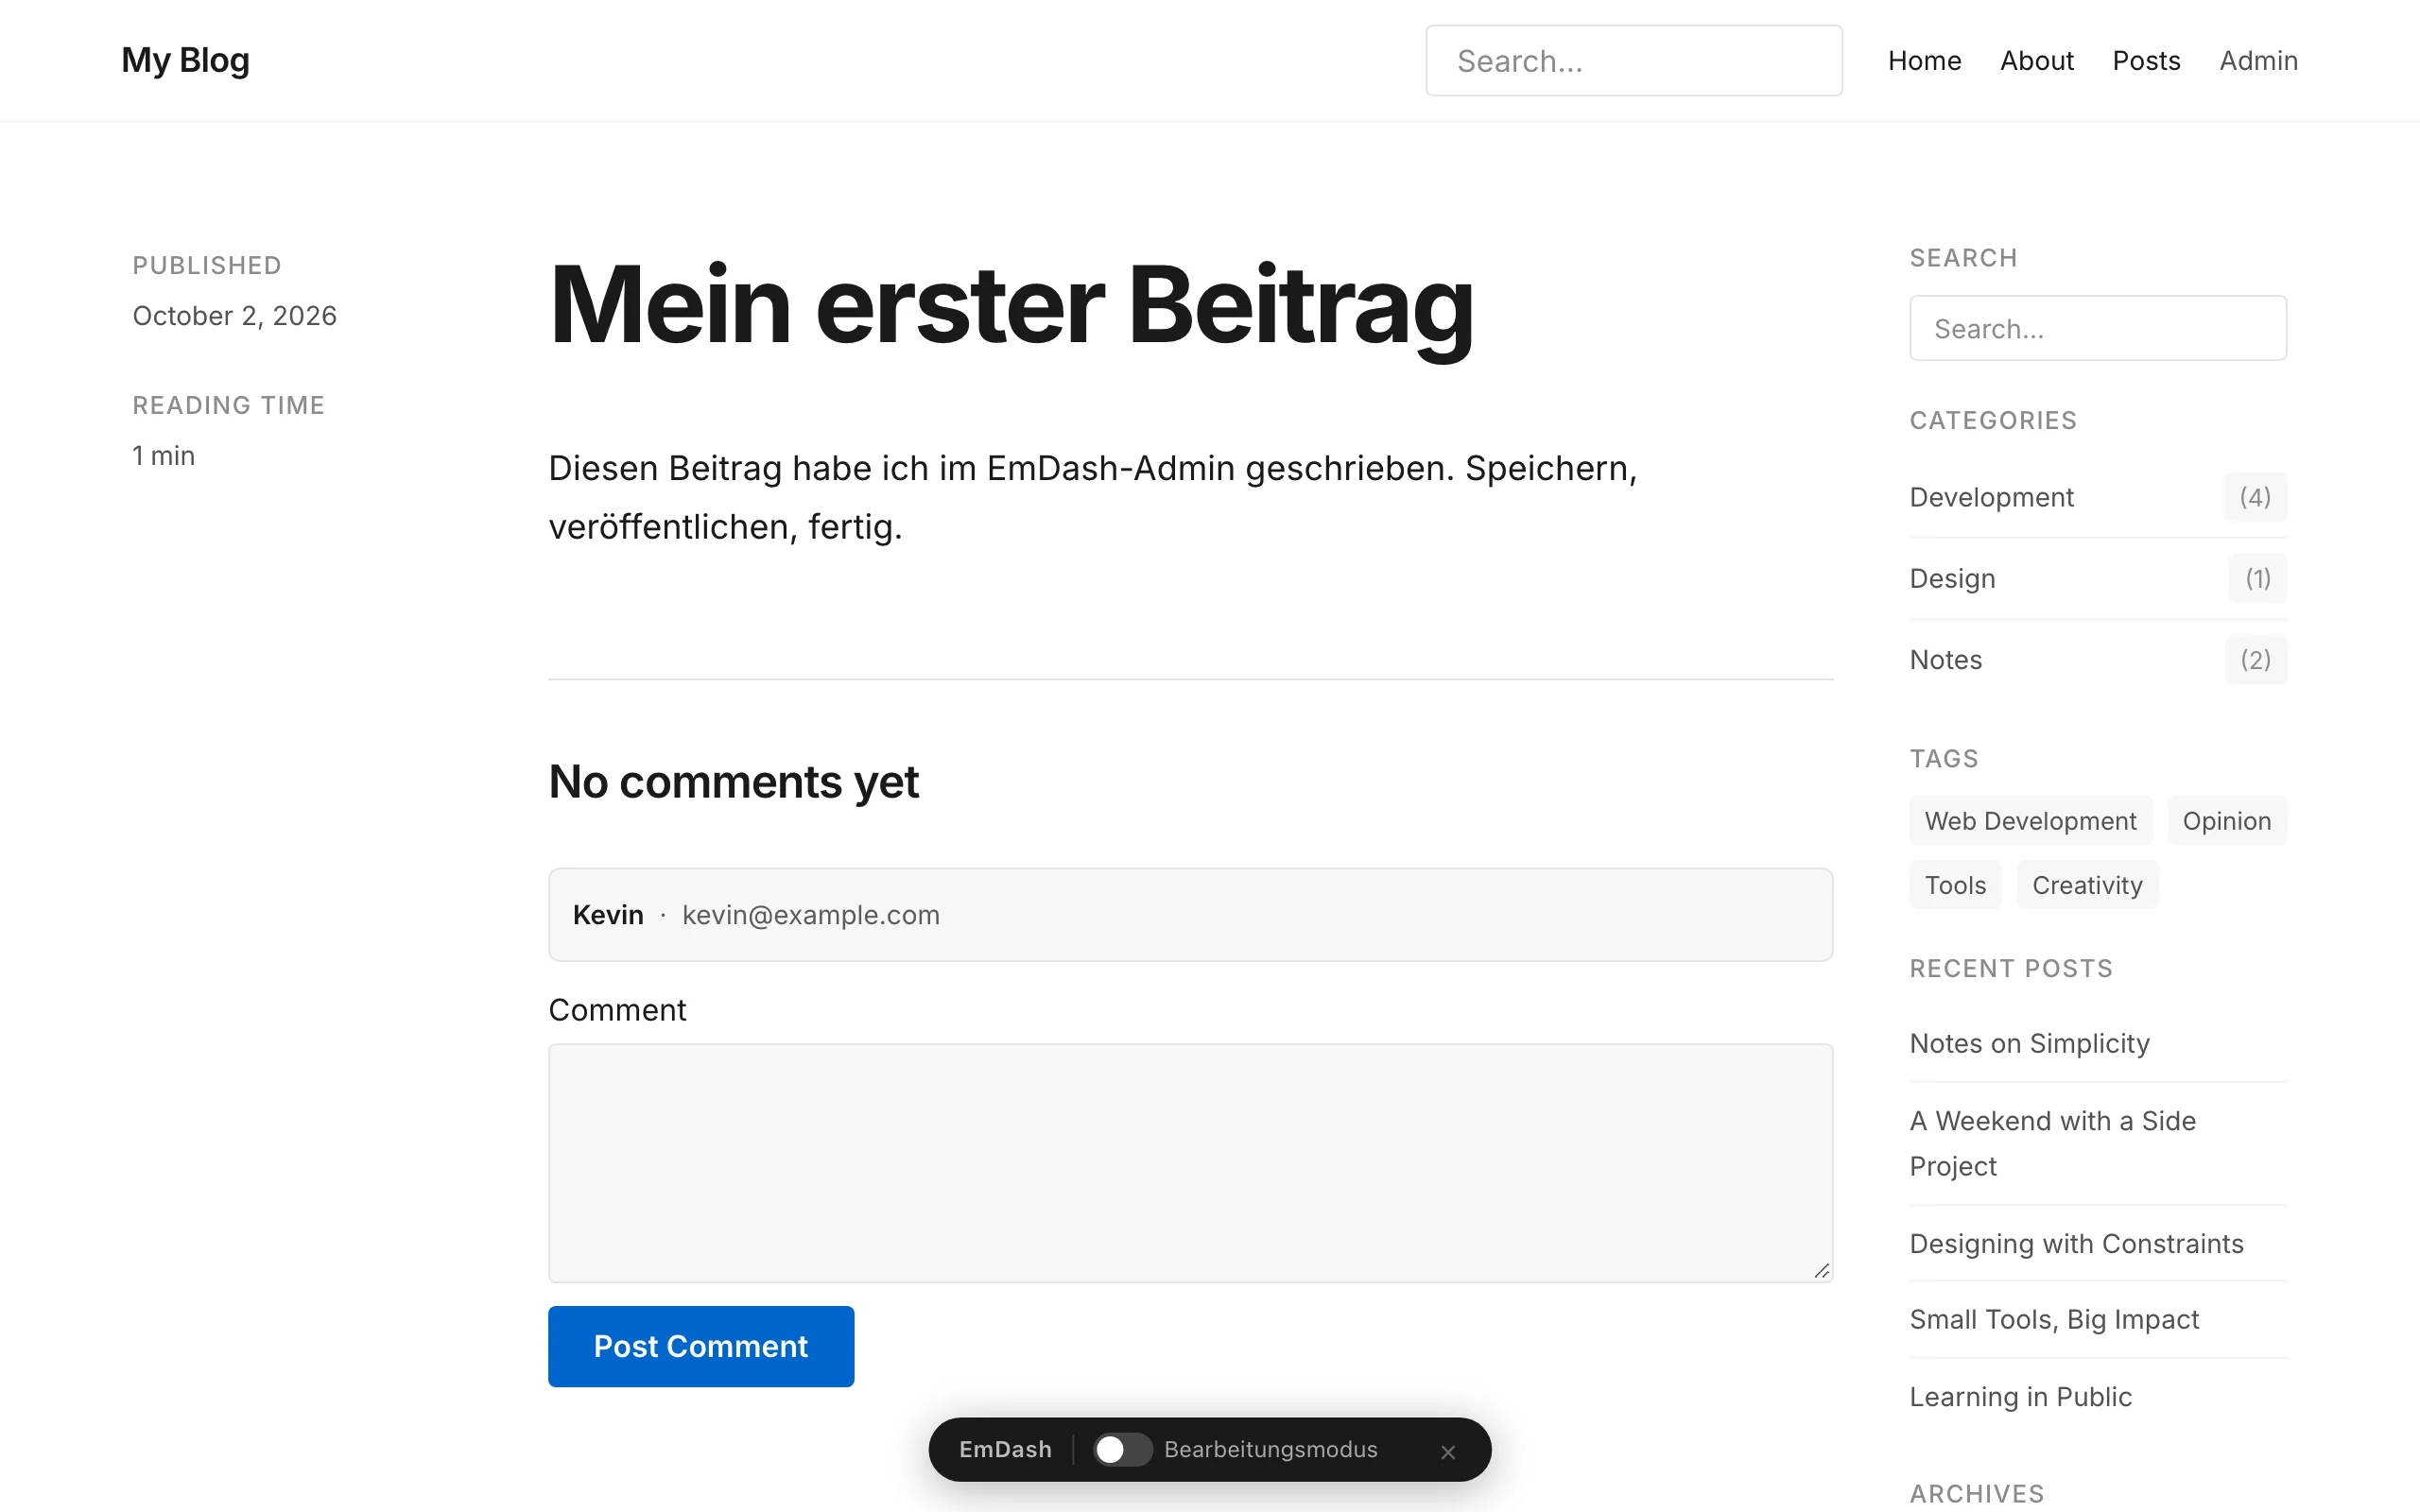Click inside the Comment text area
The image size is (2420, 1512).
(x=1190, y=1163)
